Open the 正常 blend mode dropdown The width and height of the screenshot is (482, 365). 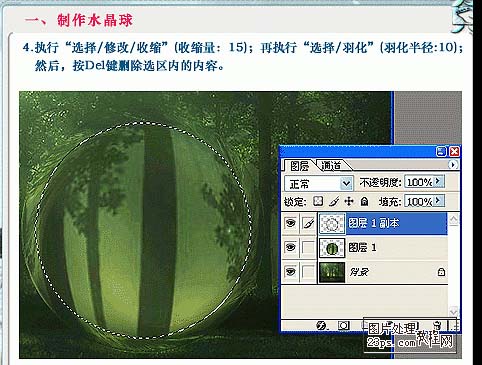coord(346,183)
